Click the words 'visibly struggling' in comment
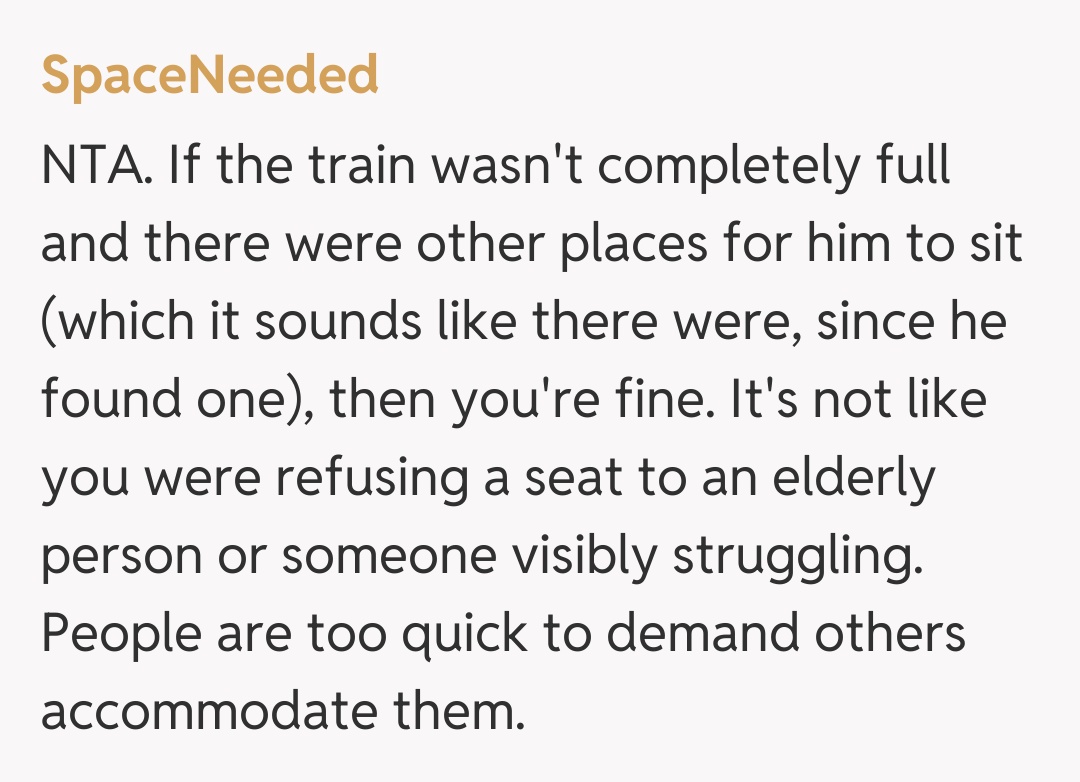1080x782 pixels. (746, 556)
